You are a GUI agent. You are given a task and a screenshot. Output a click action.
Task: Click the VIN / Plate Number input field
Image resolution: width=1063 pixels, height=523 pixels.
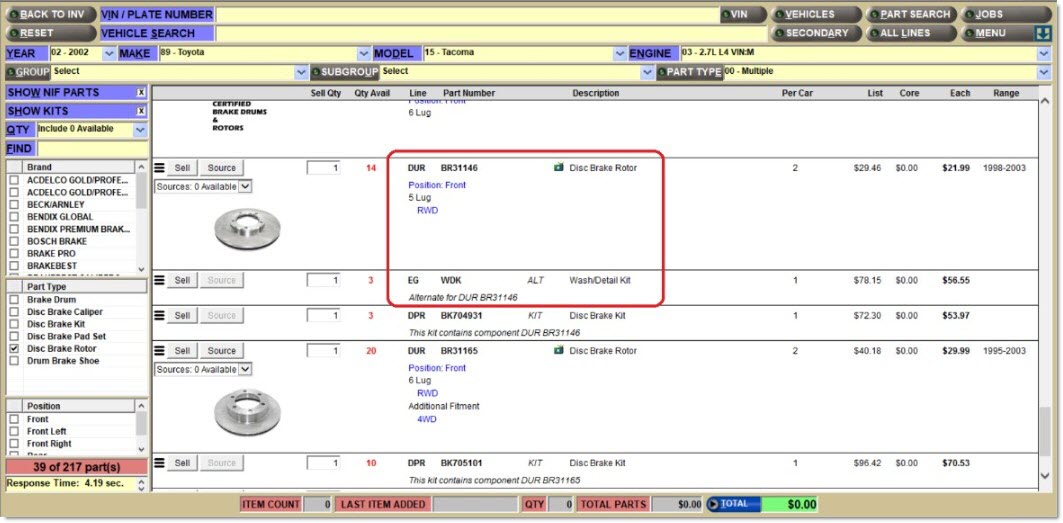click(x=465, y=14)
